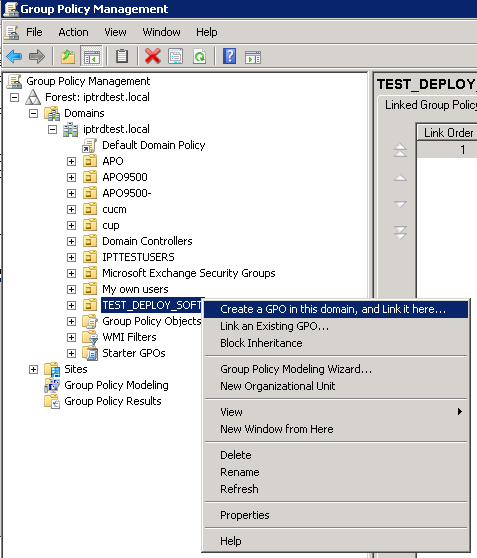Select the cup OU tree item
The width and height of the screenshot is (477, 558).
(111, 225)
